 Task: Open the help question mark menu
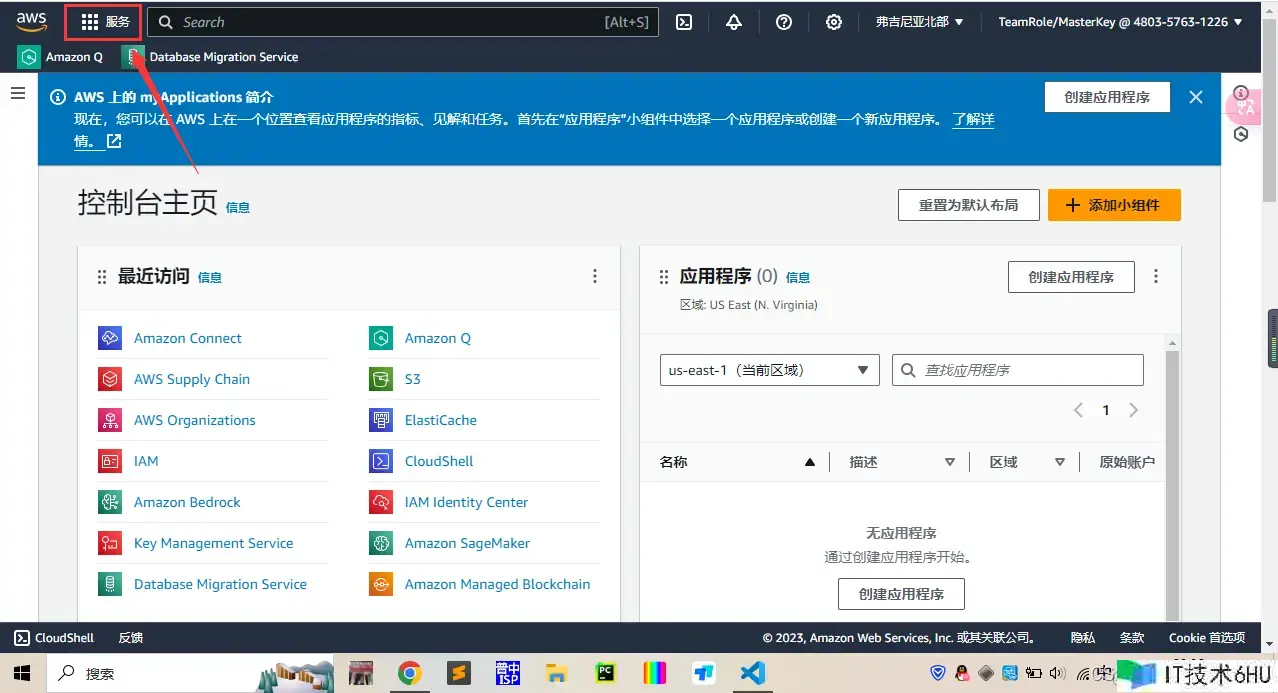pyautogui.click(x=784, y=22)
